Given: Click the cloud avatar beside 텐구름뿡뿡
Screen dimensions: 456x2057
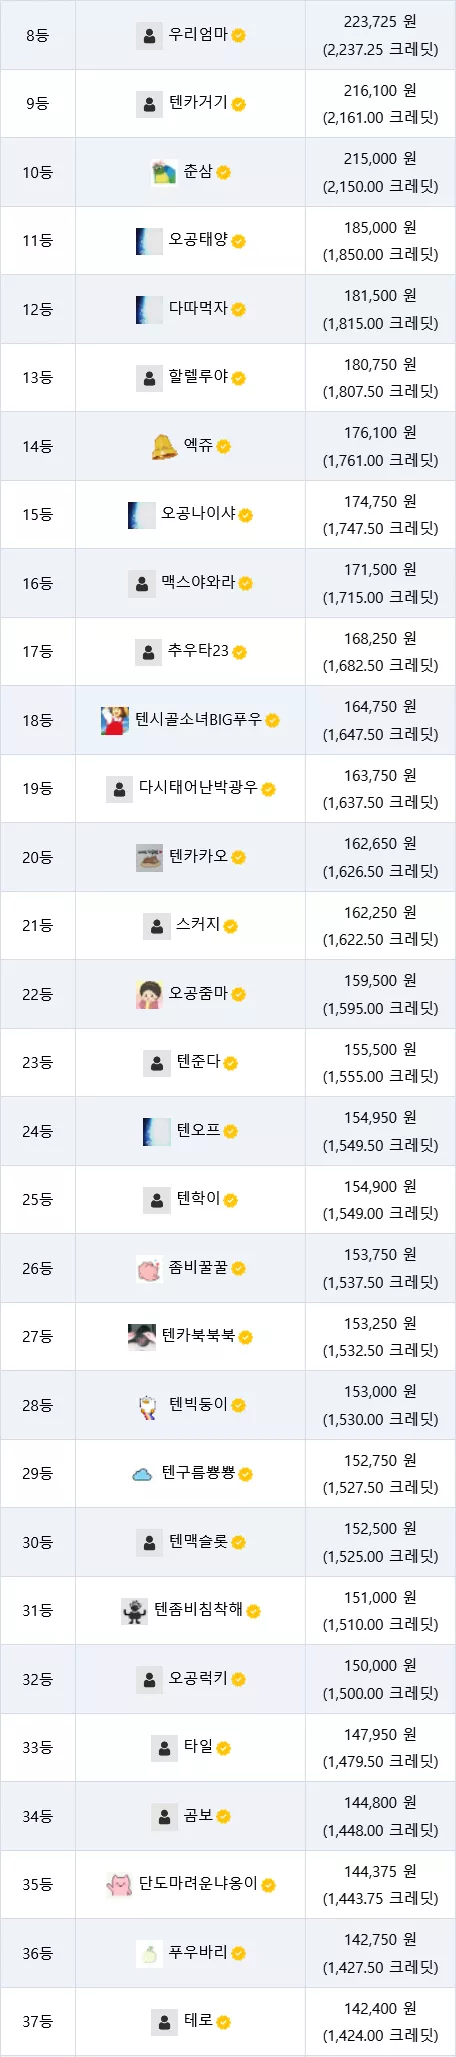Looking at the screenshot, I should (142, 1474).
